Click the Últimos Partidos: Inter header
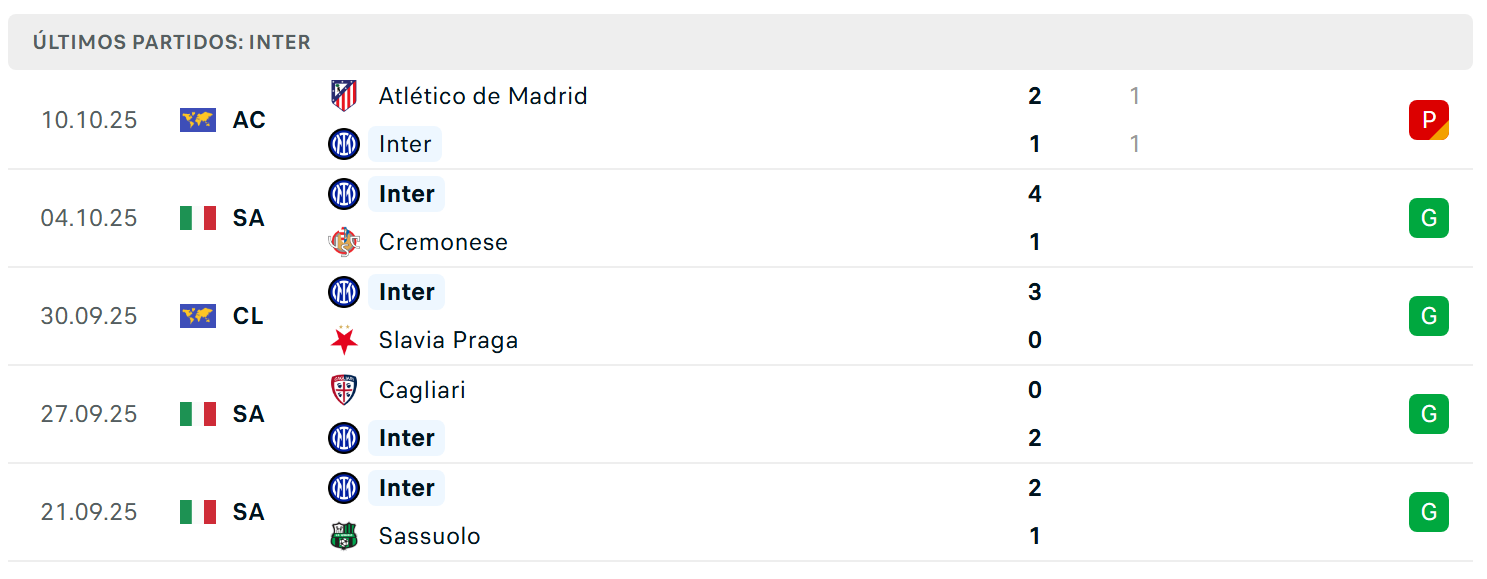The width and height of the screenshot is (1487, 579). pyautogui.click(x=172, y=42)
